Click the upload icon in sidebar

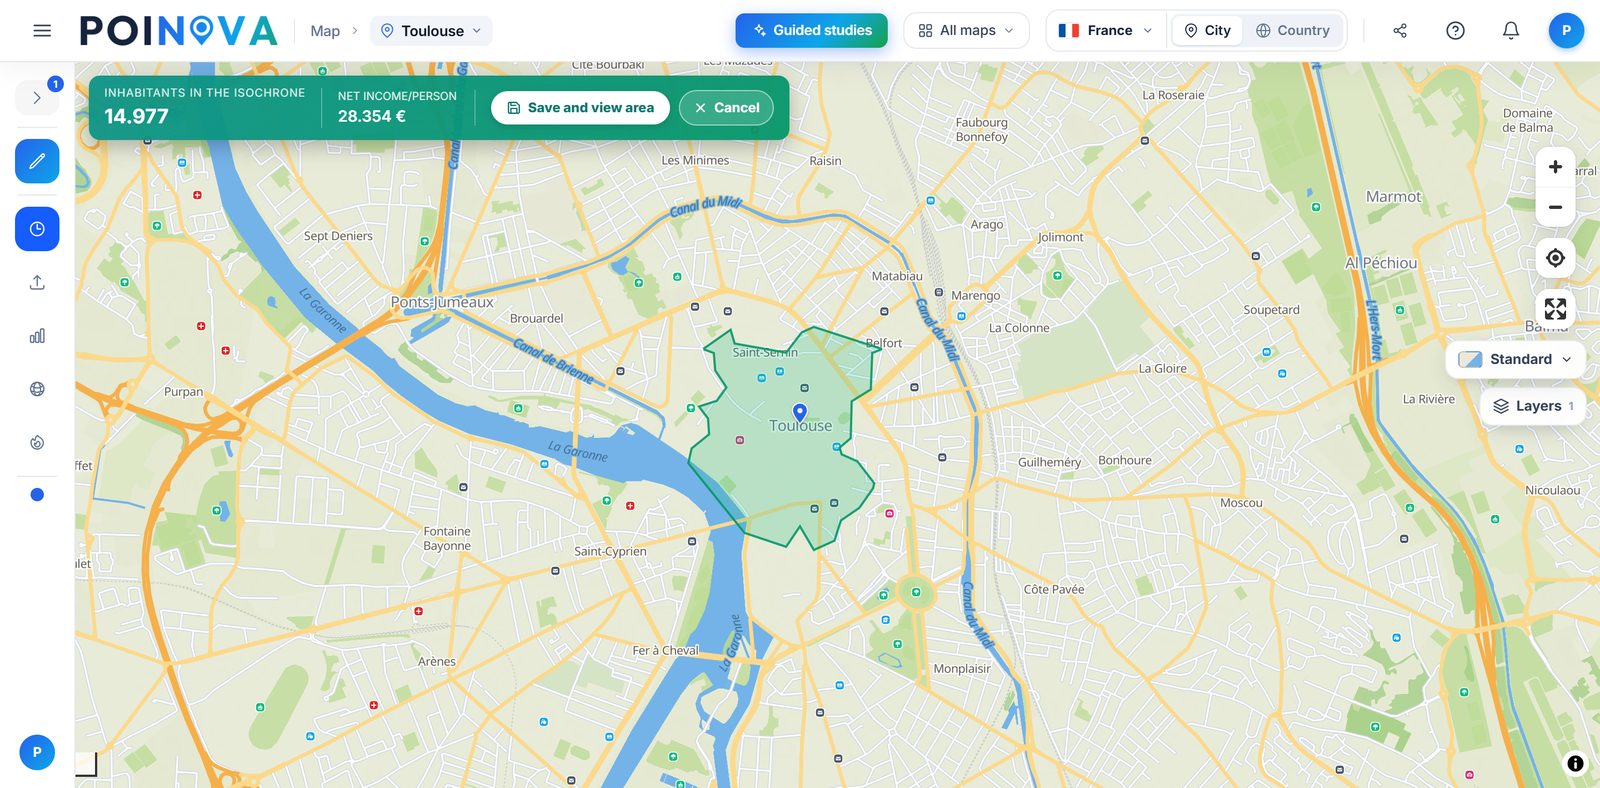coord(37,283)
